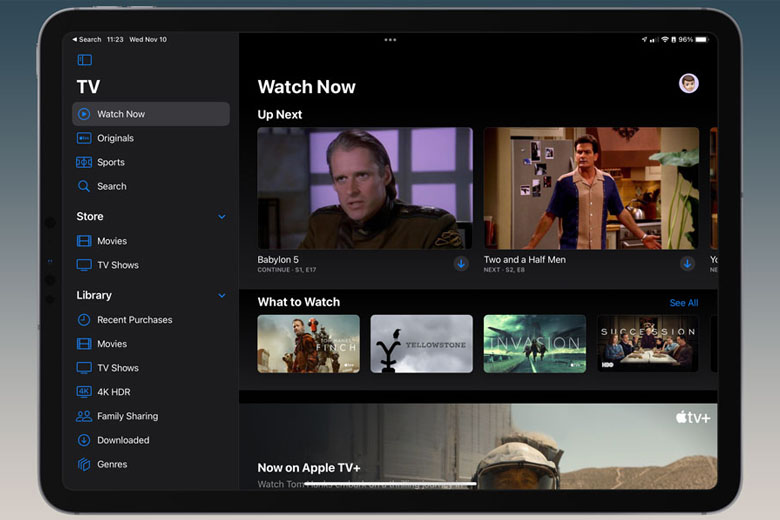Open the Yellowstone poster
The image size is (780, 520).
(x=421, y=344)
